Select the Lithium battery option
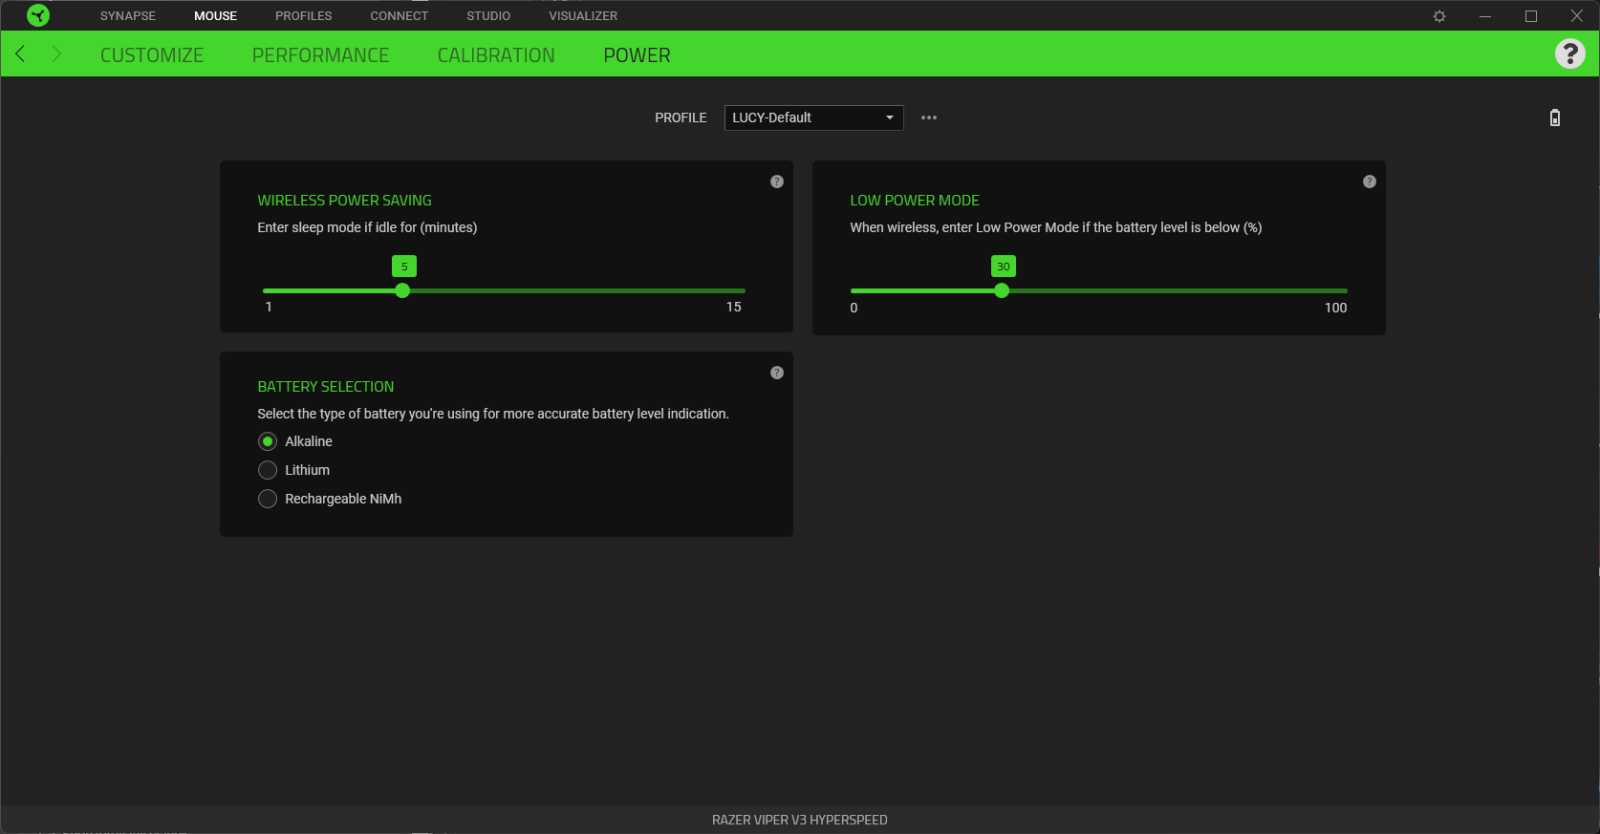The height and width of the screenshot is (834, 1600). [267, 470]
